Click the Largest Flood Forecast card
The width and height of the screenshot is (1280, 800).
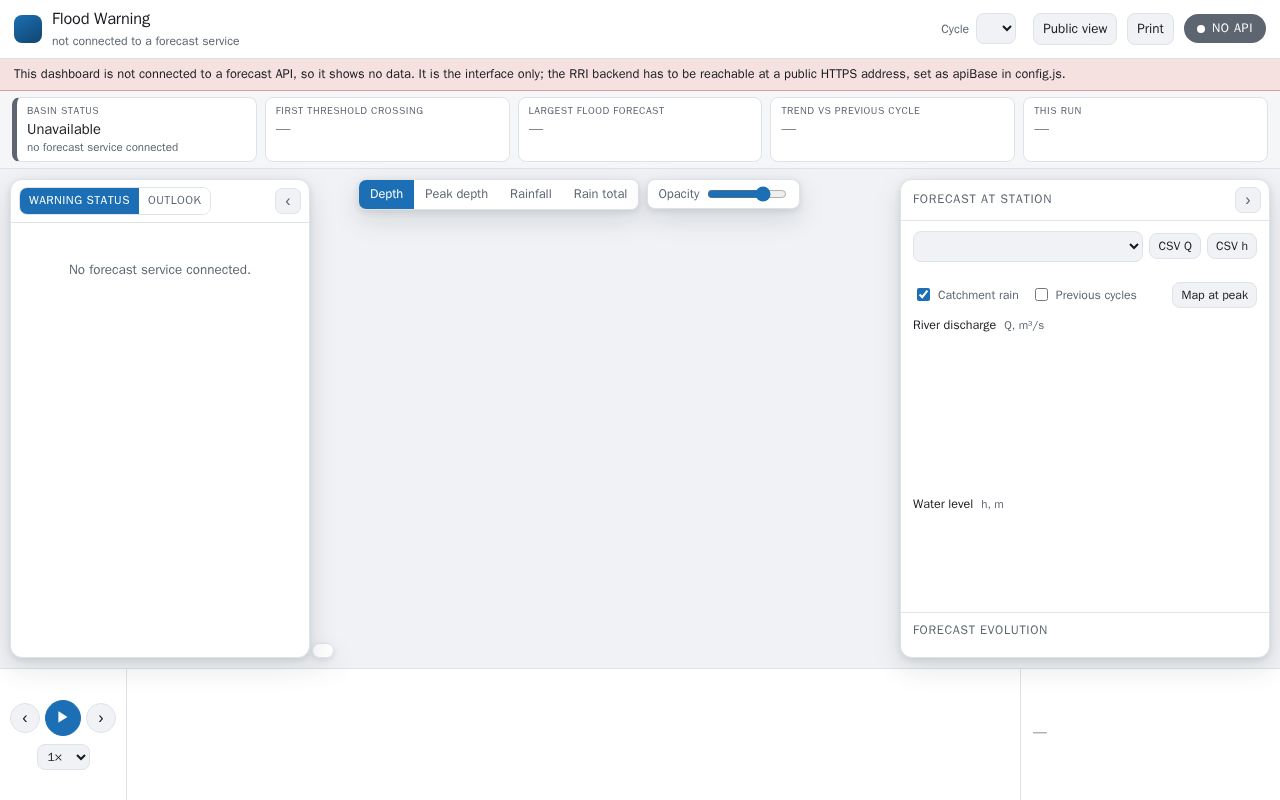coord(640,129)
